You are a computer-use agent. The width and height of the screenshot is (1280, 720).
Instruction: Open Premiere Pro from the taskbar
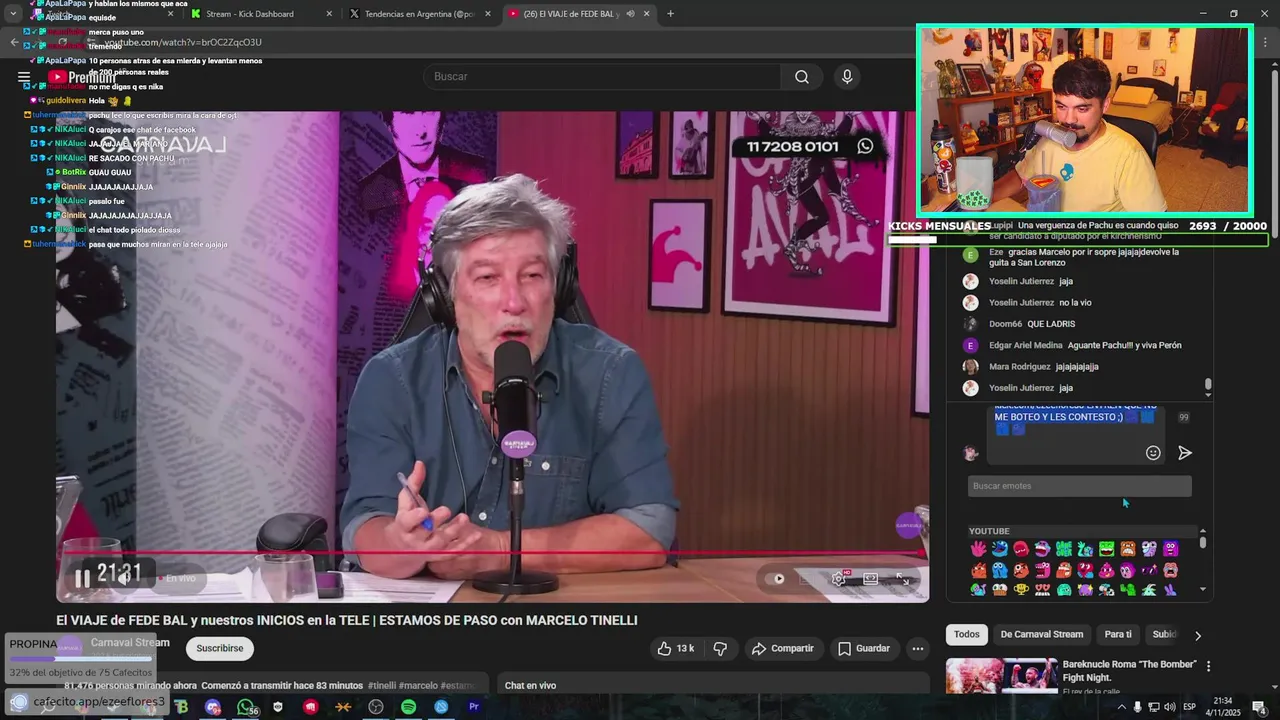coord(474,707)
